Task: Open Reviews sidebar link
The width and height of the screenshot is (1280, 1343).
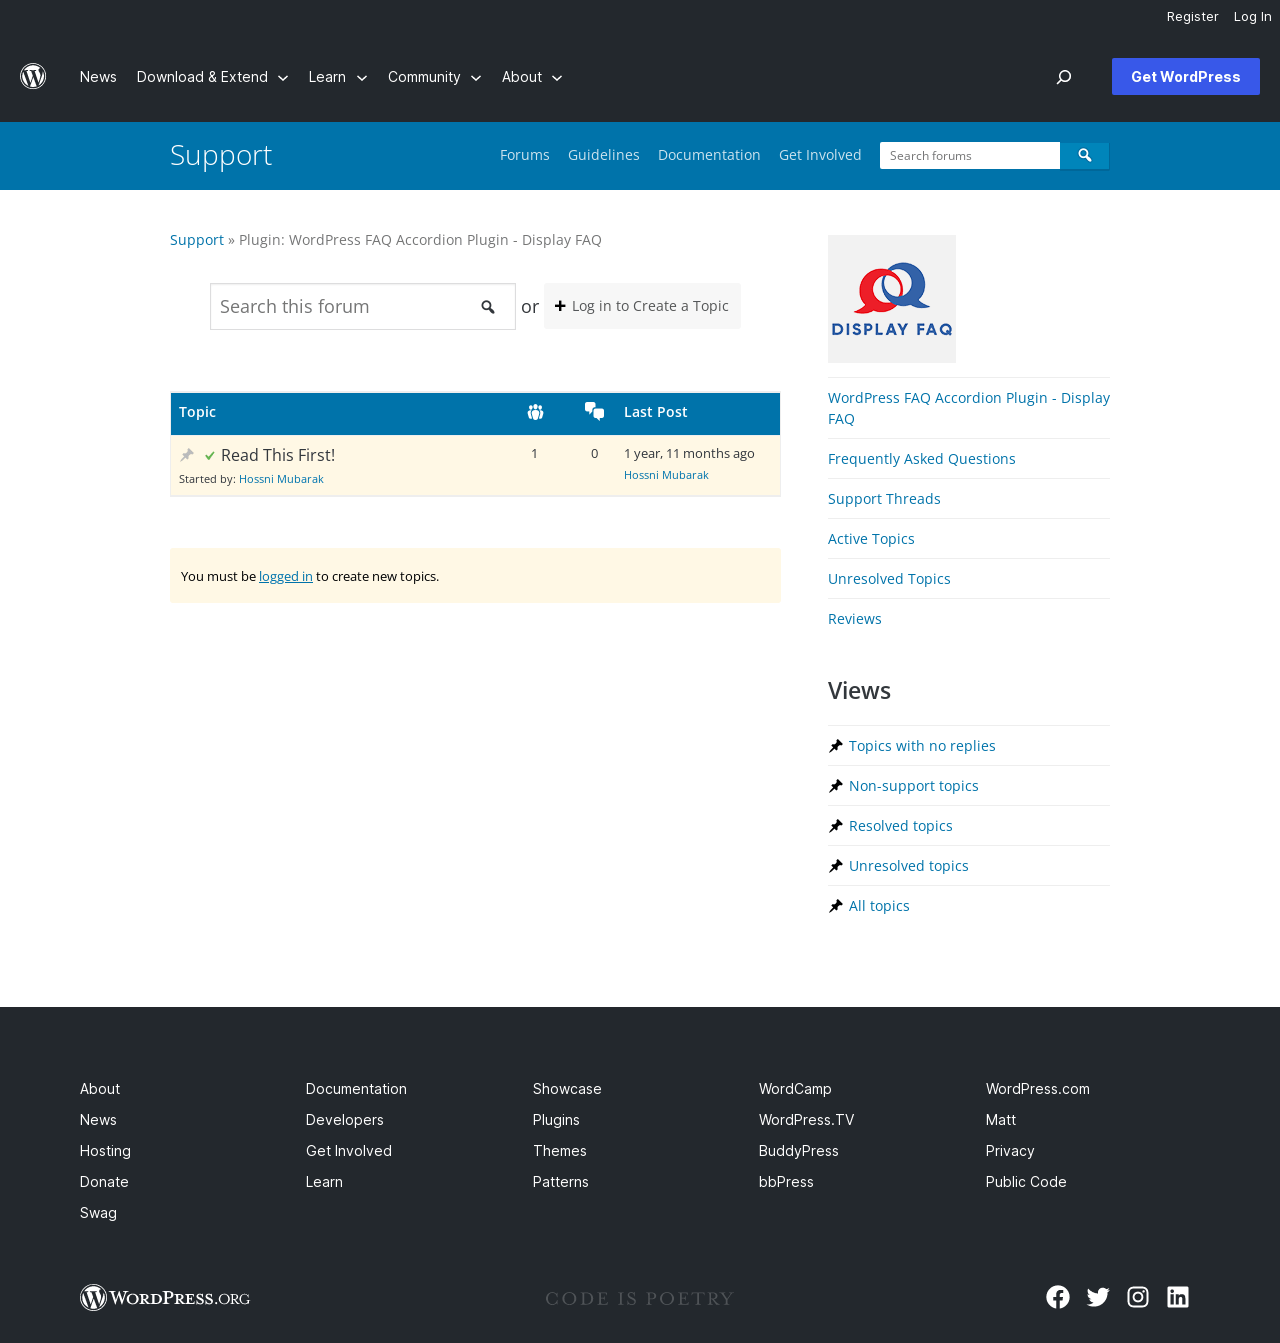Action: (x=855, y=619)
